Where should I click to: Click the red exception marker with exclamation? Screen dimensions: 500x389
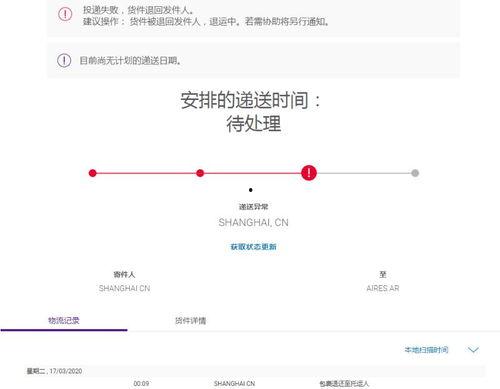pyautogui.click(x=309, y=173)
